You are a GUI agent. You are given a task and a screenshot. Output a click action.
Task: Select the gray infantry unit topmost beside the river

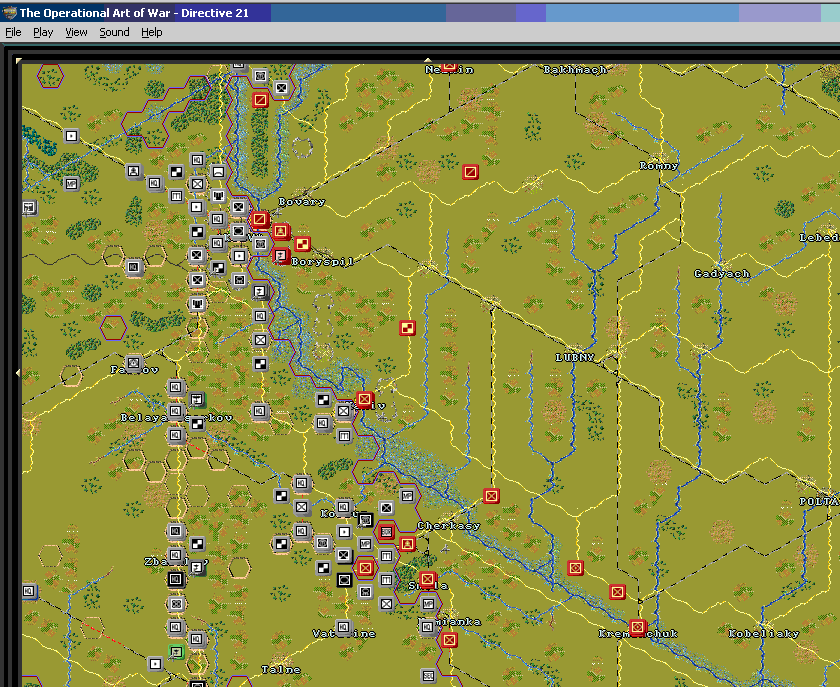[281, 88]
